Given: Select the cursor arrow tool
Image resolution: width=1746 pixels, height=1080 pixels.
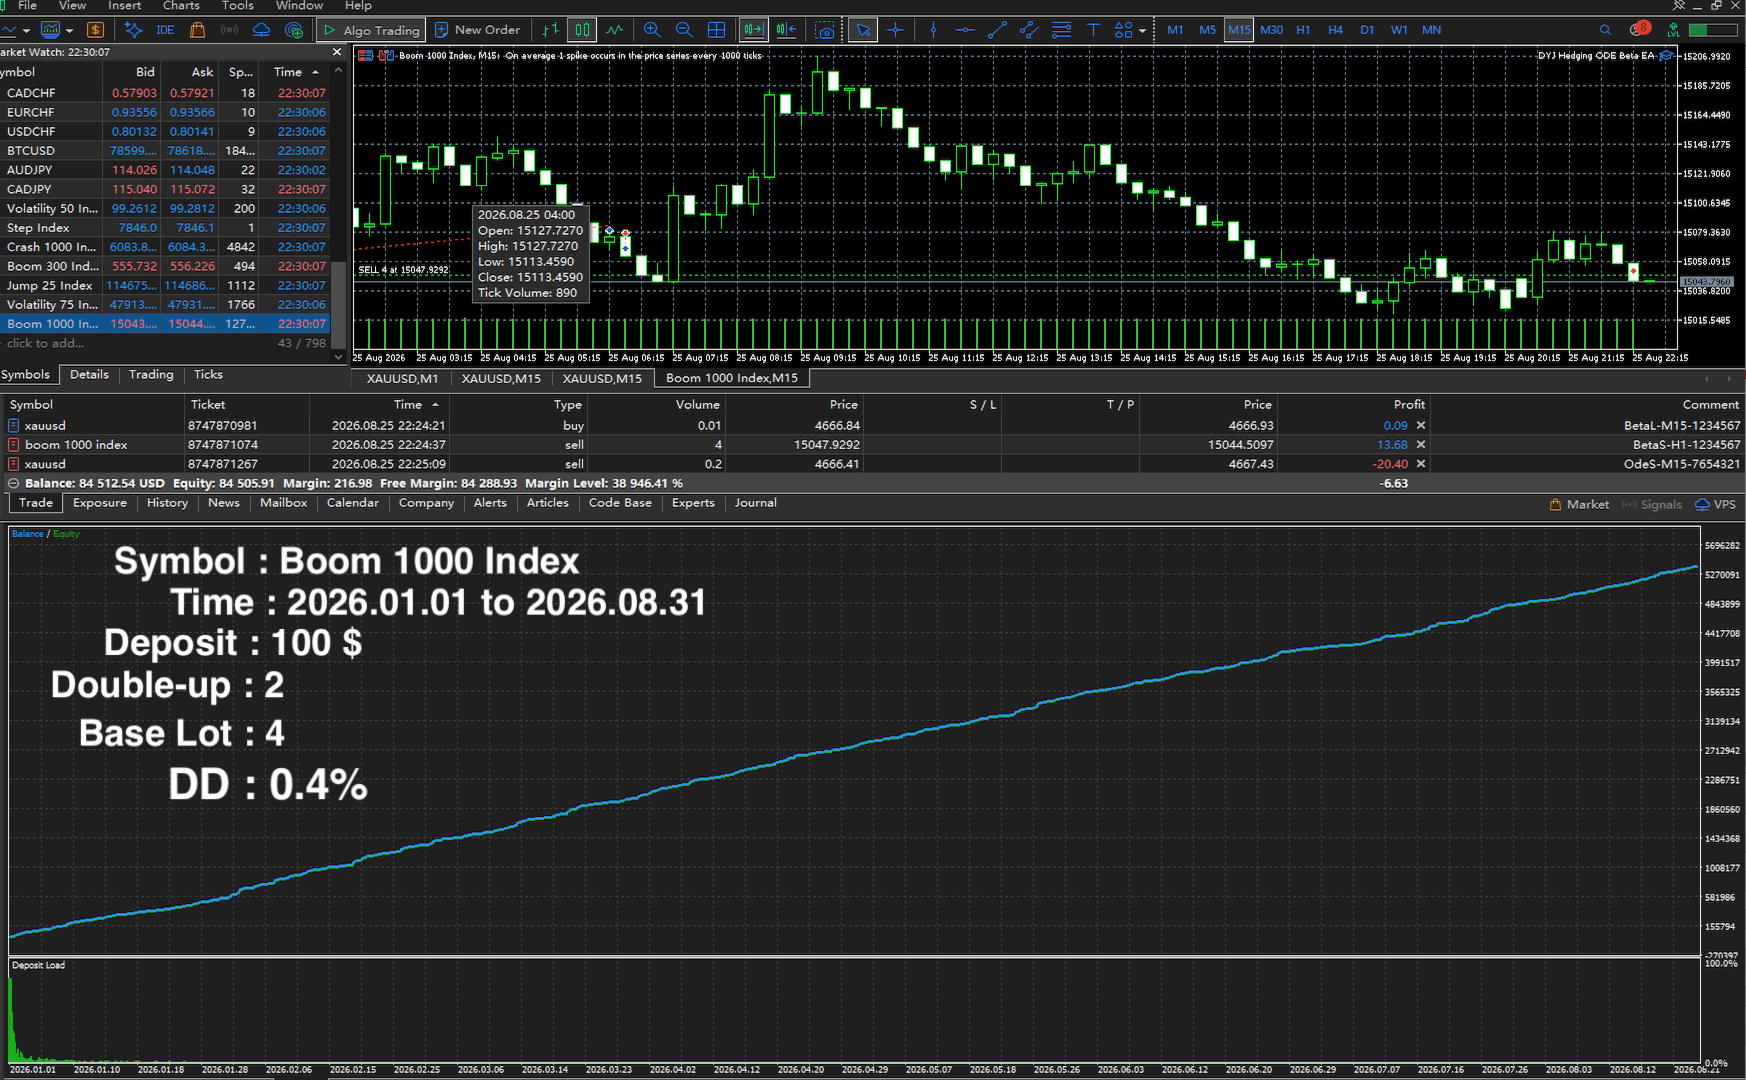Looking at the screenshot, I should coord(863,30).
